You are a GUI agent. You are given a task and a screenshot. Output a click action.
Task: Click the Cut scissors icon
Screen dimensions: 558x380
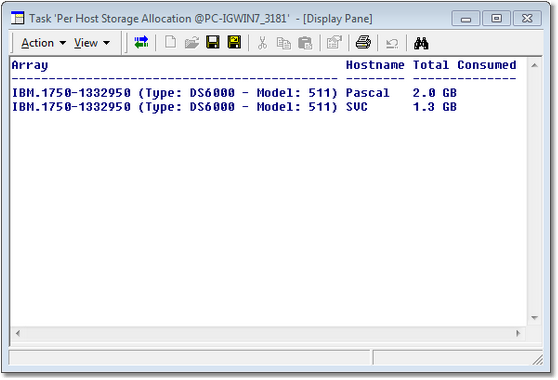pos(262,43)
